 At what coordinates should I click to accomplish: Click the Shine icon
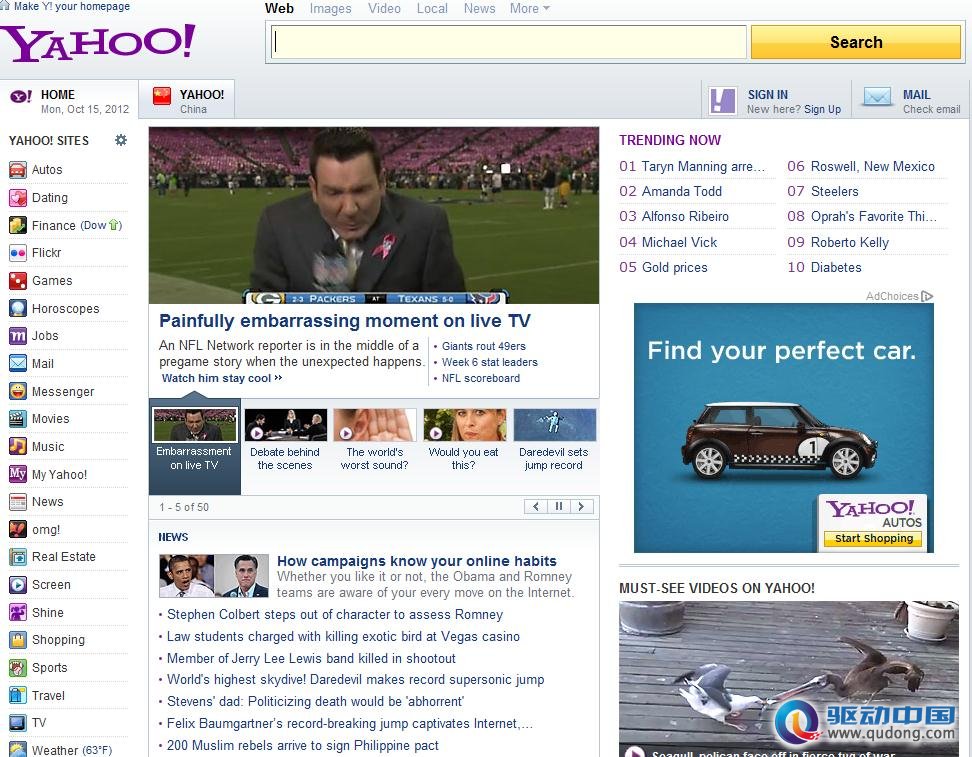click(17, 613)
